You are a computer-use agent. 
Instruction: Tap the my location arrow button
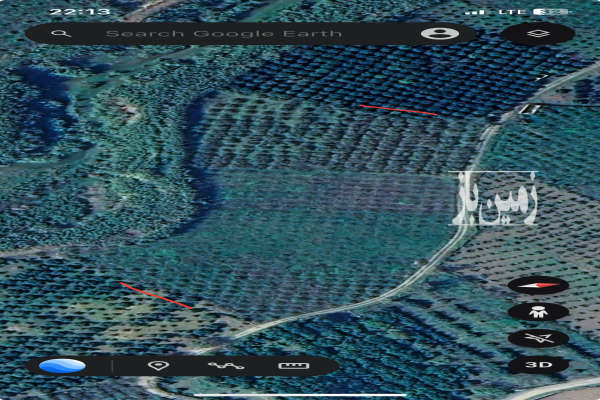click(x=538, y=338)
